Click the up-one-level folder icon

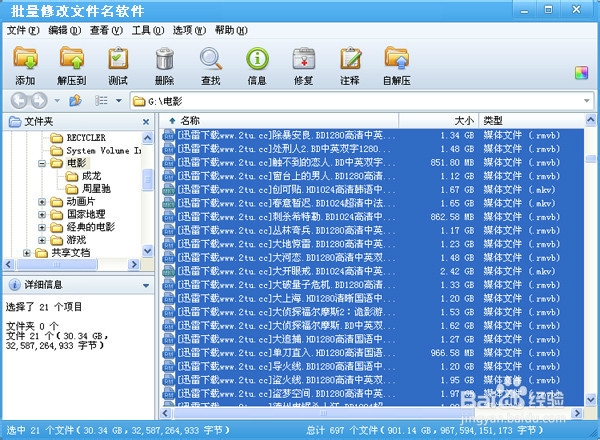coord(75,101)
